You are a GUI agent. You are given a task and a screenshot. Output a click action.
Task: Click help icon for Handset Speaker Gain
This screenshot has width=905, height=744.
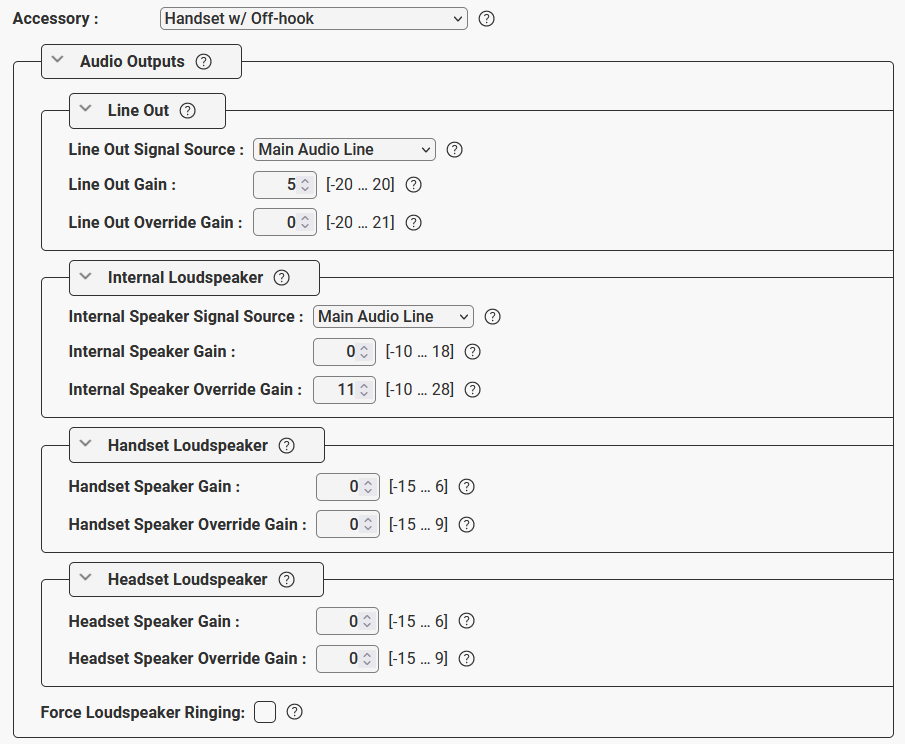pyautogui.click(x=466, y=487)
